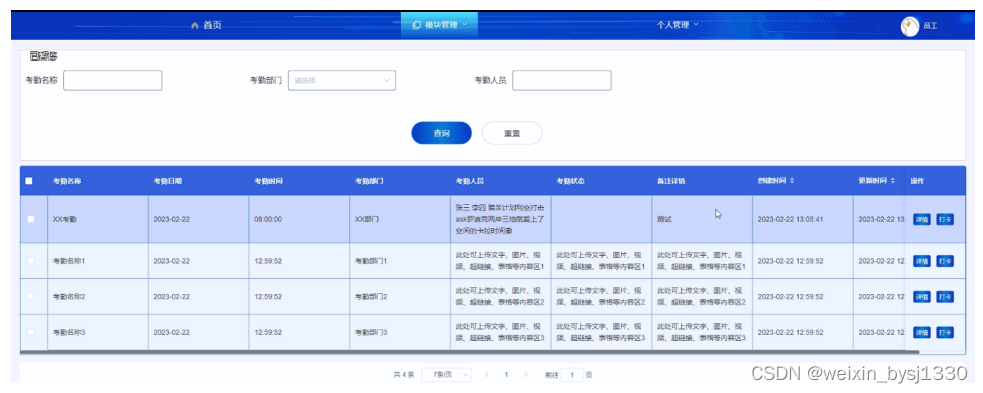Click the 考勤名称 column header
The height and width of the screenshot is (393, 983).
pos(67,181)
